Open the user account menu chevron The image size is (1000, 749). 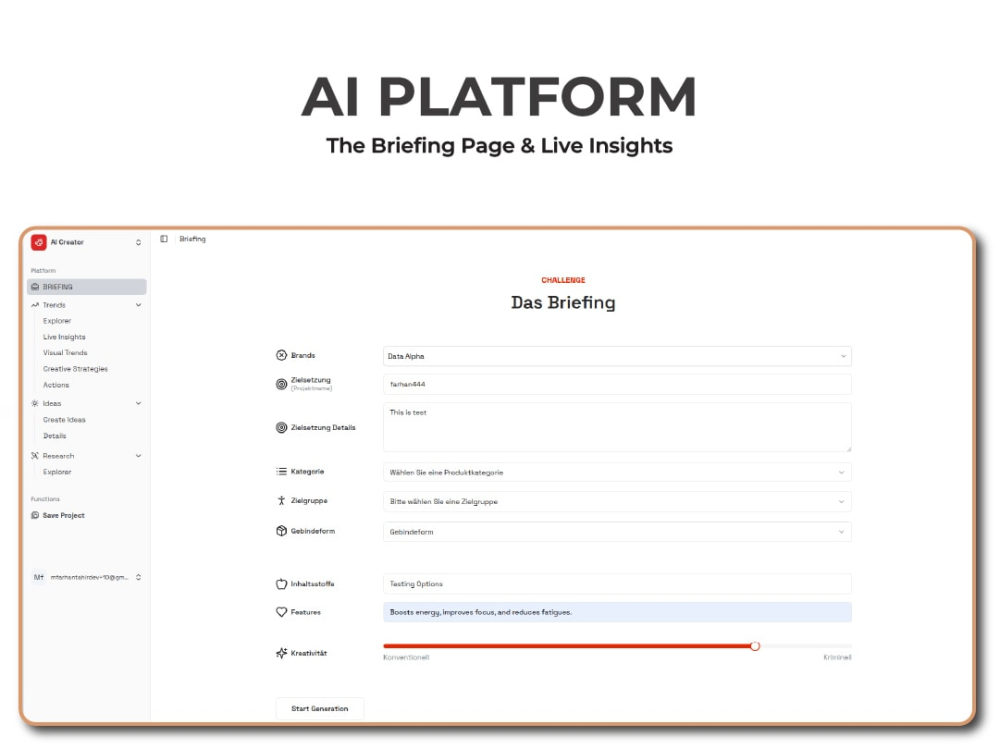pyautogui.click(x=138, y=577)
